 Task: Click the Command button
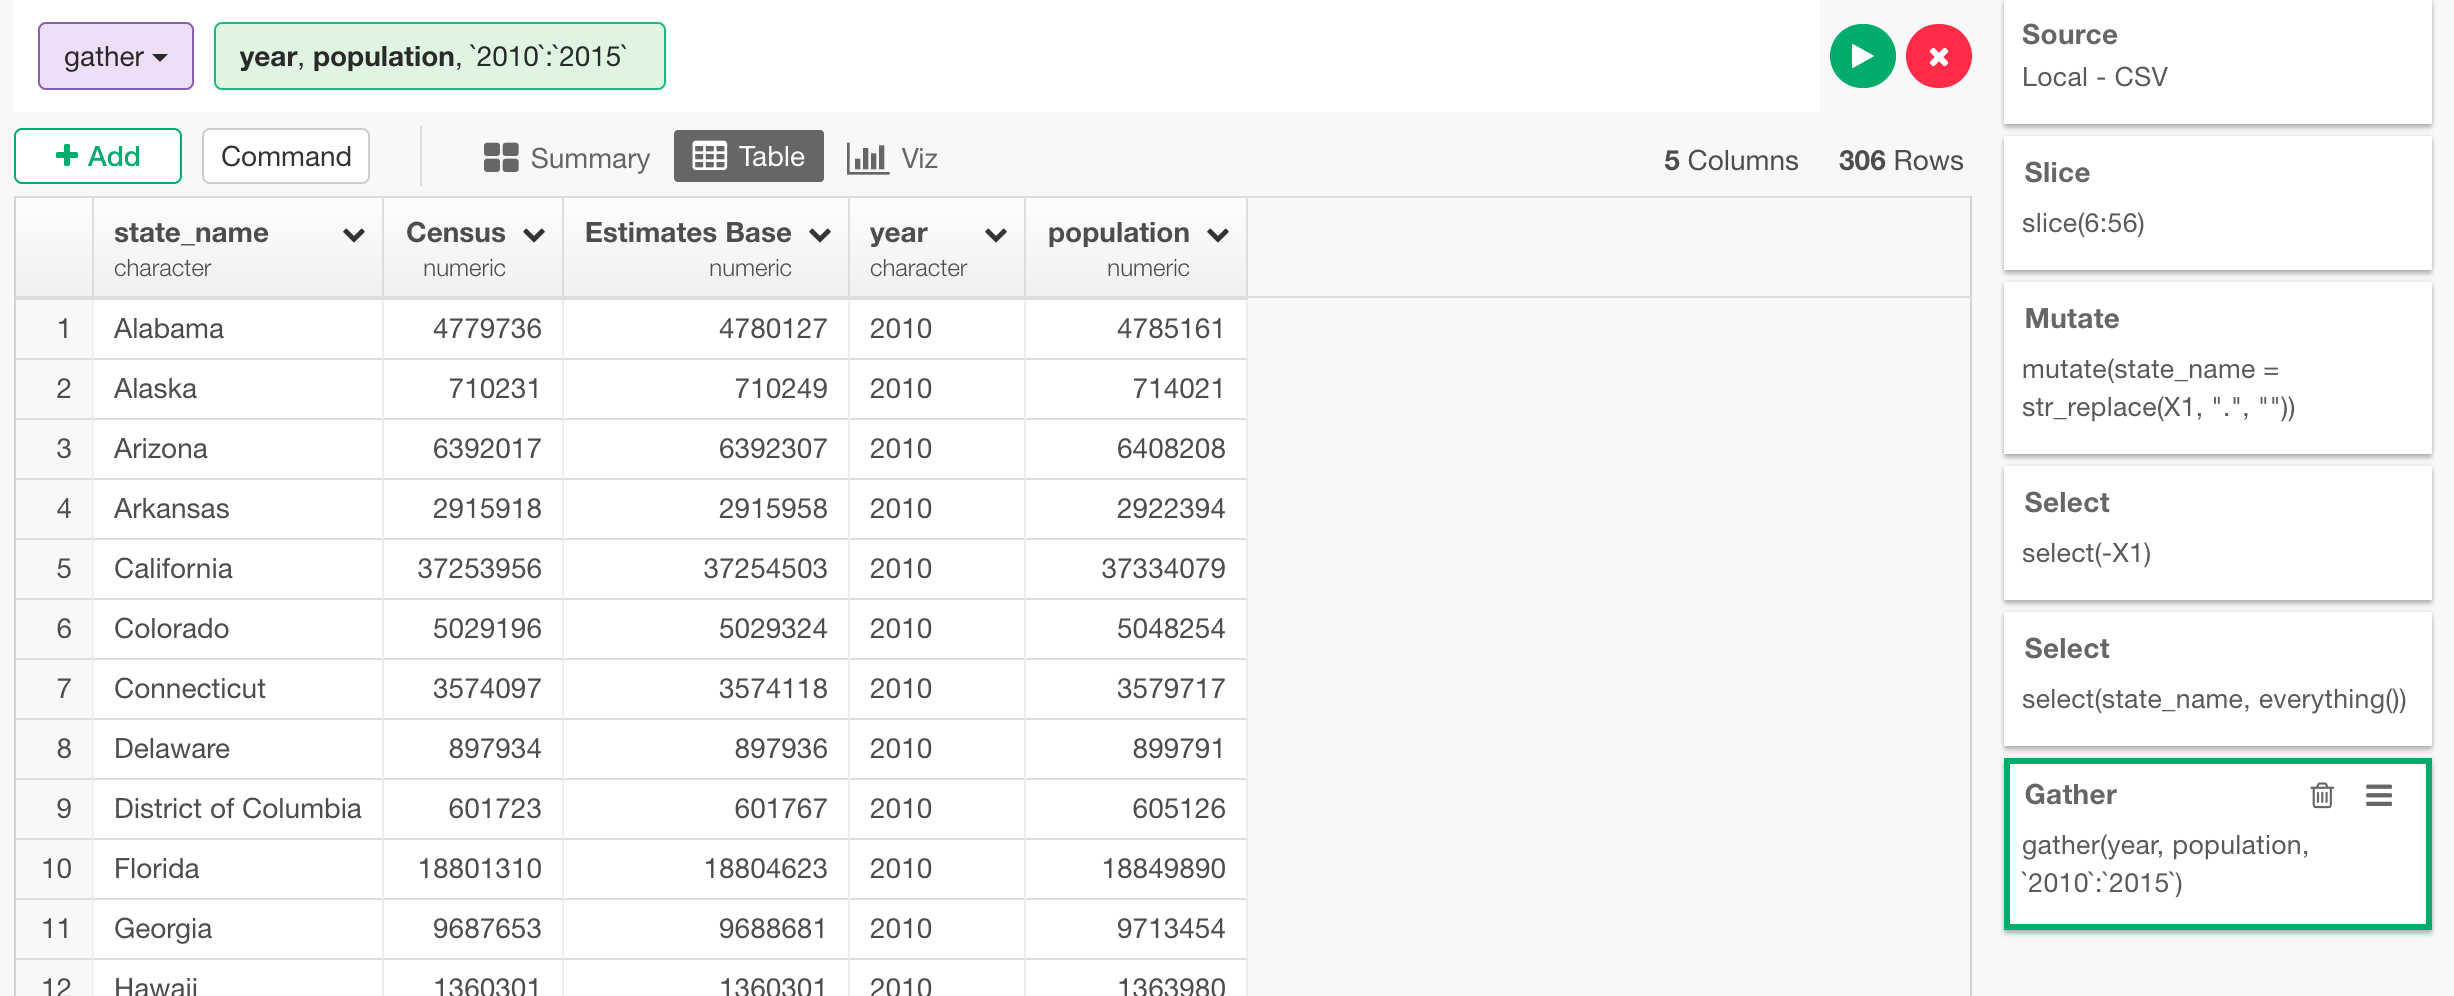coord(285,156)
